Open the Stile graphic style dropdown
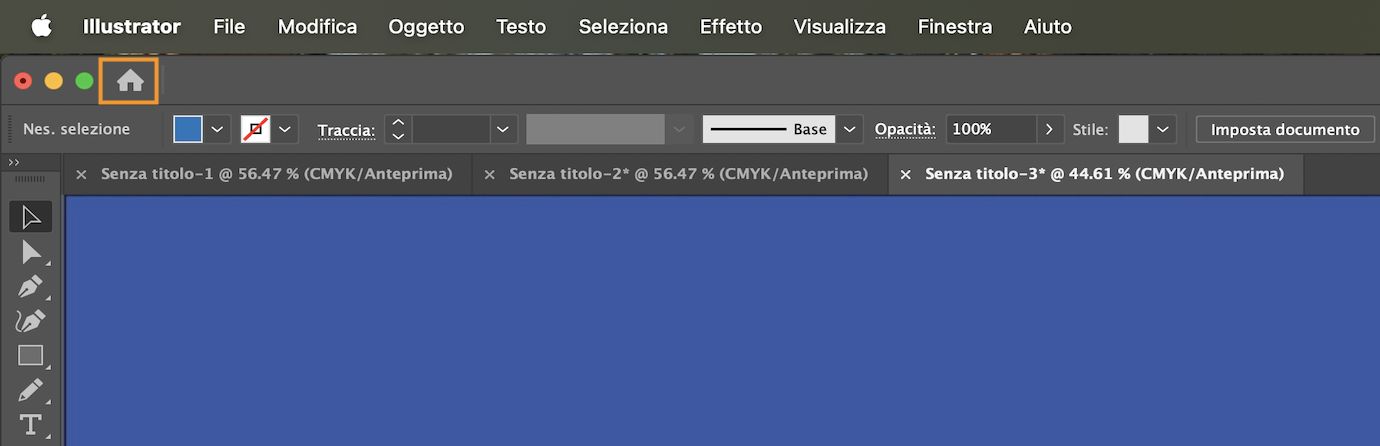Viewport: 1380px width, 446px height. pyautogui.click(x=1162, y=129)
